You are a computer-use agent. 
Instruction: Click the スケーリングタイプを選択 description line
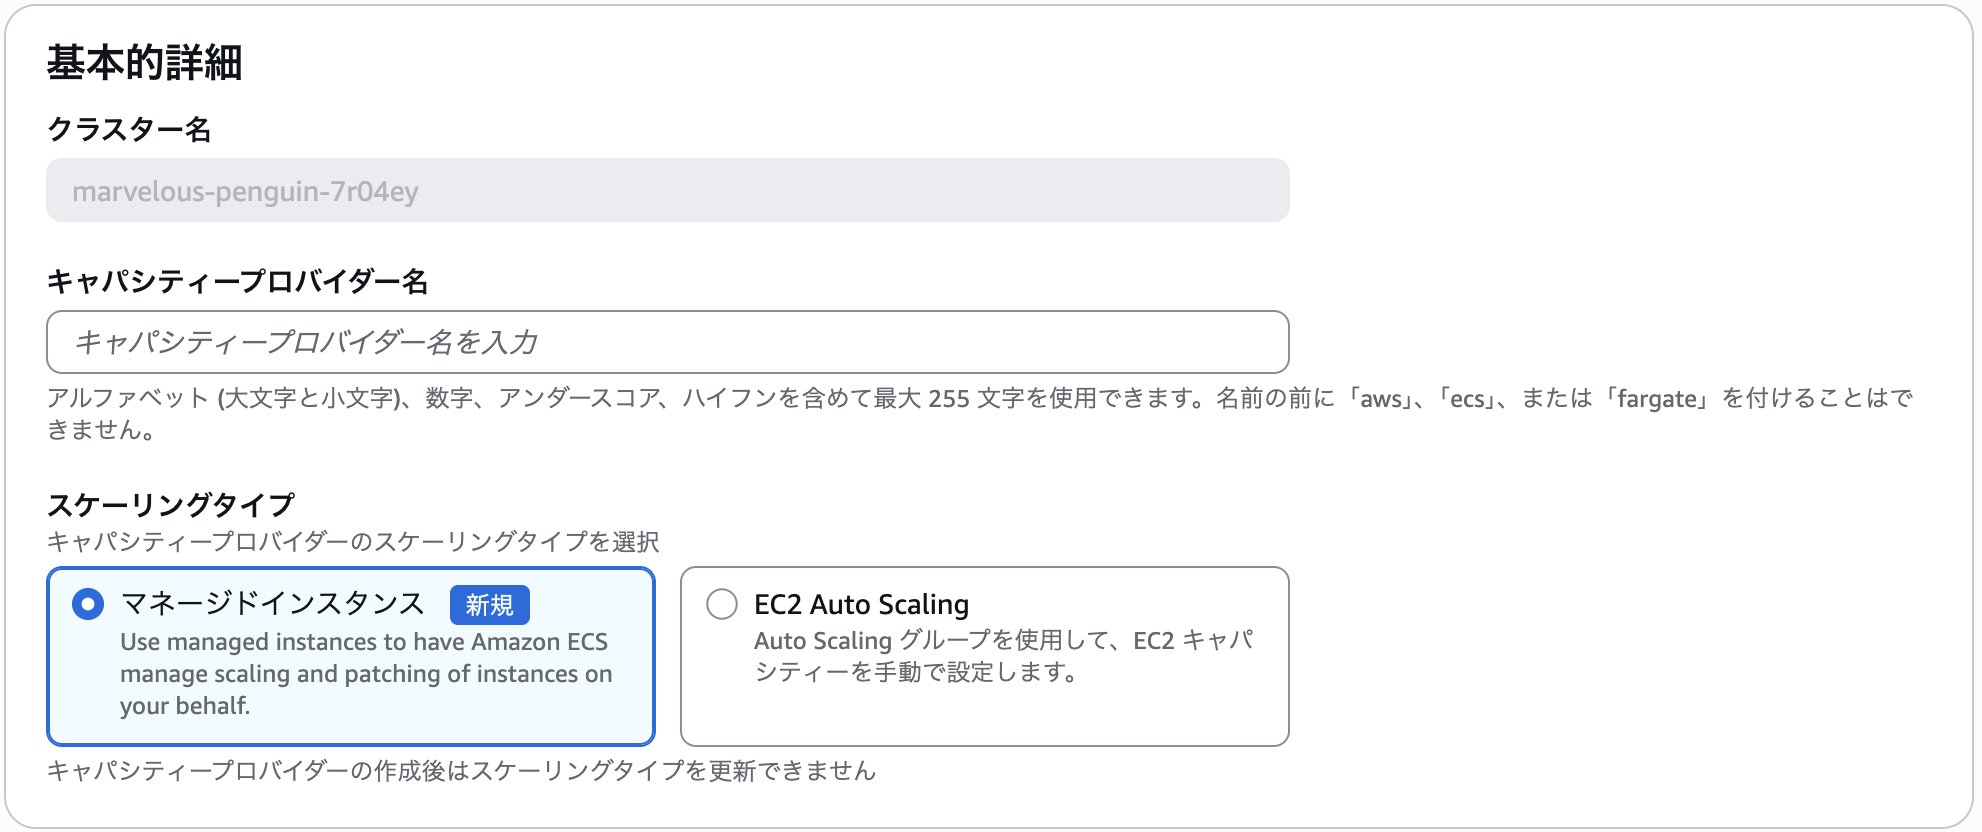coord(353,542)
